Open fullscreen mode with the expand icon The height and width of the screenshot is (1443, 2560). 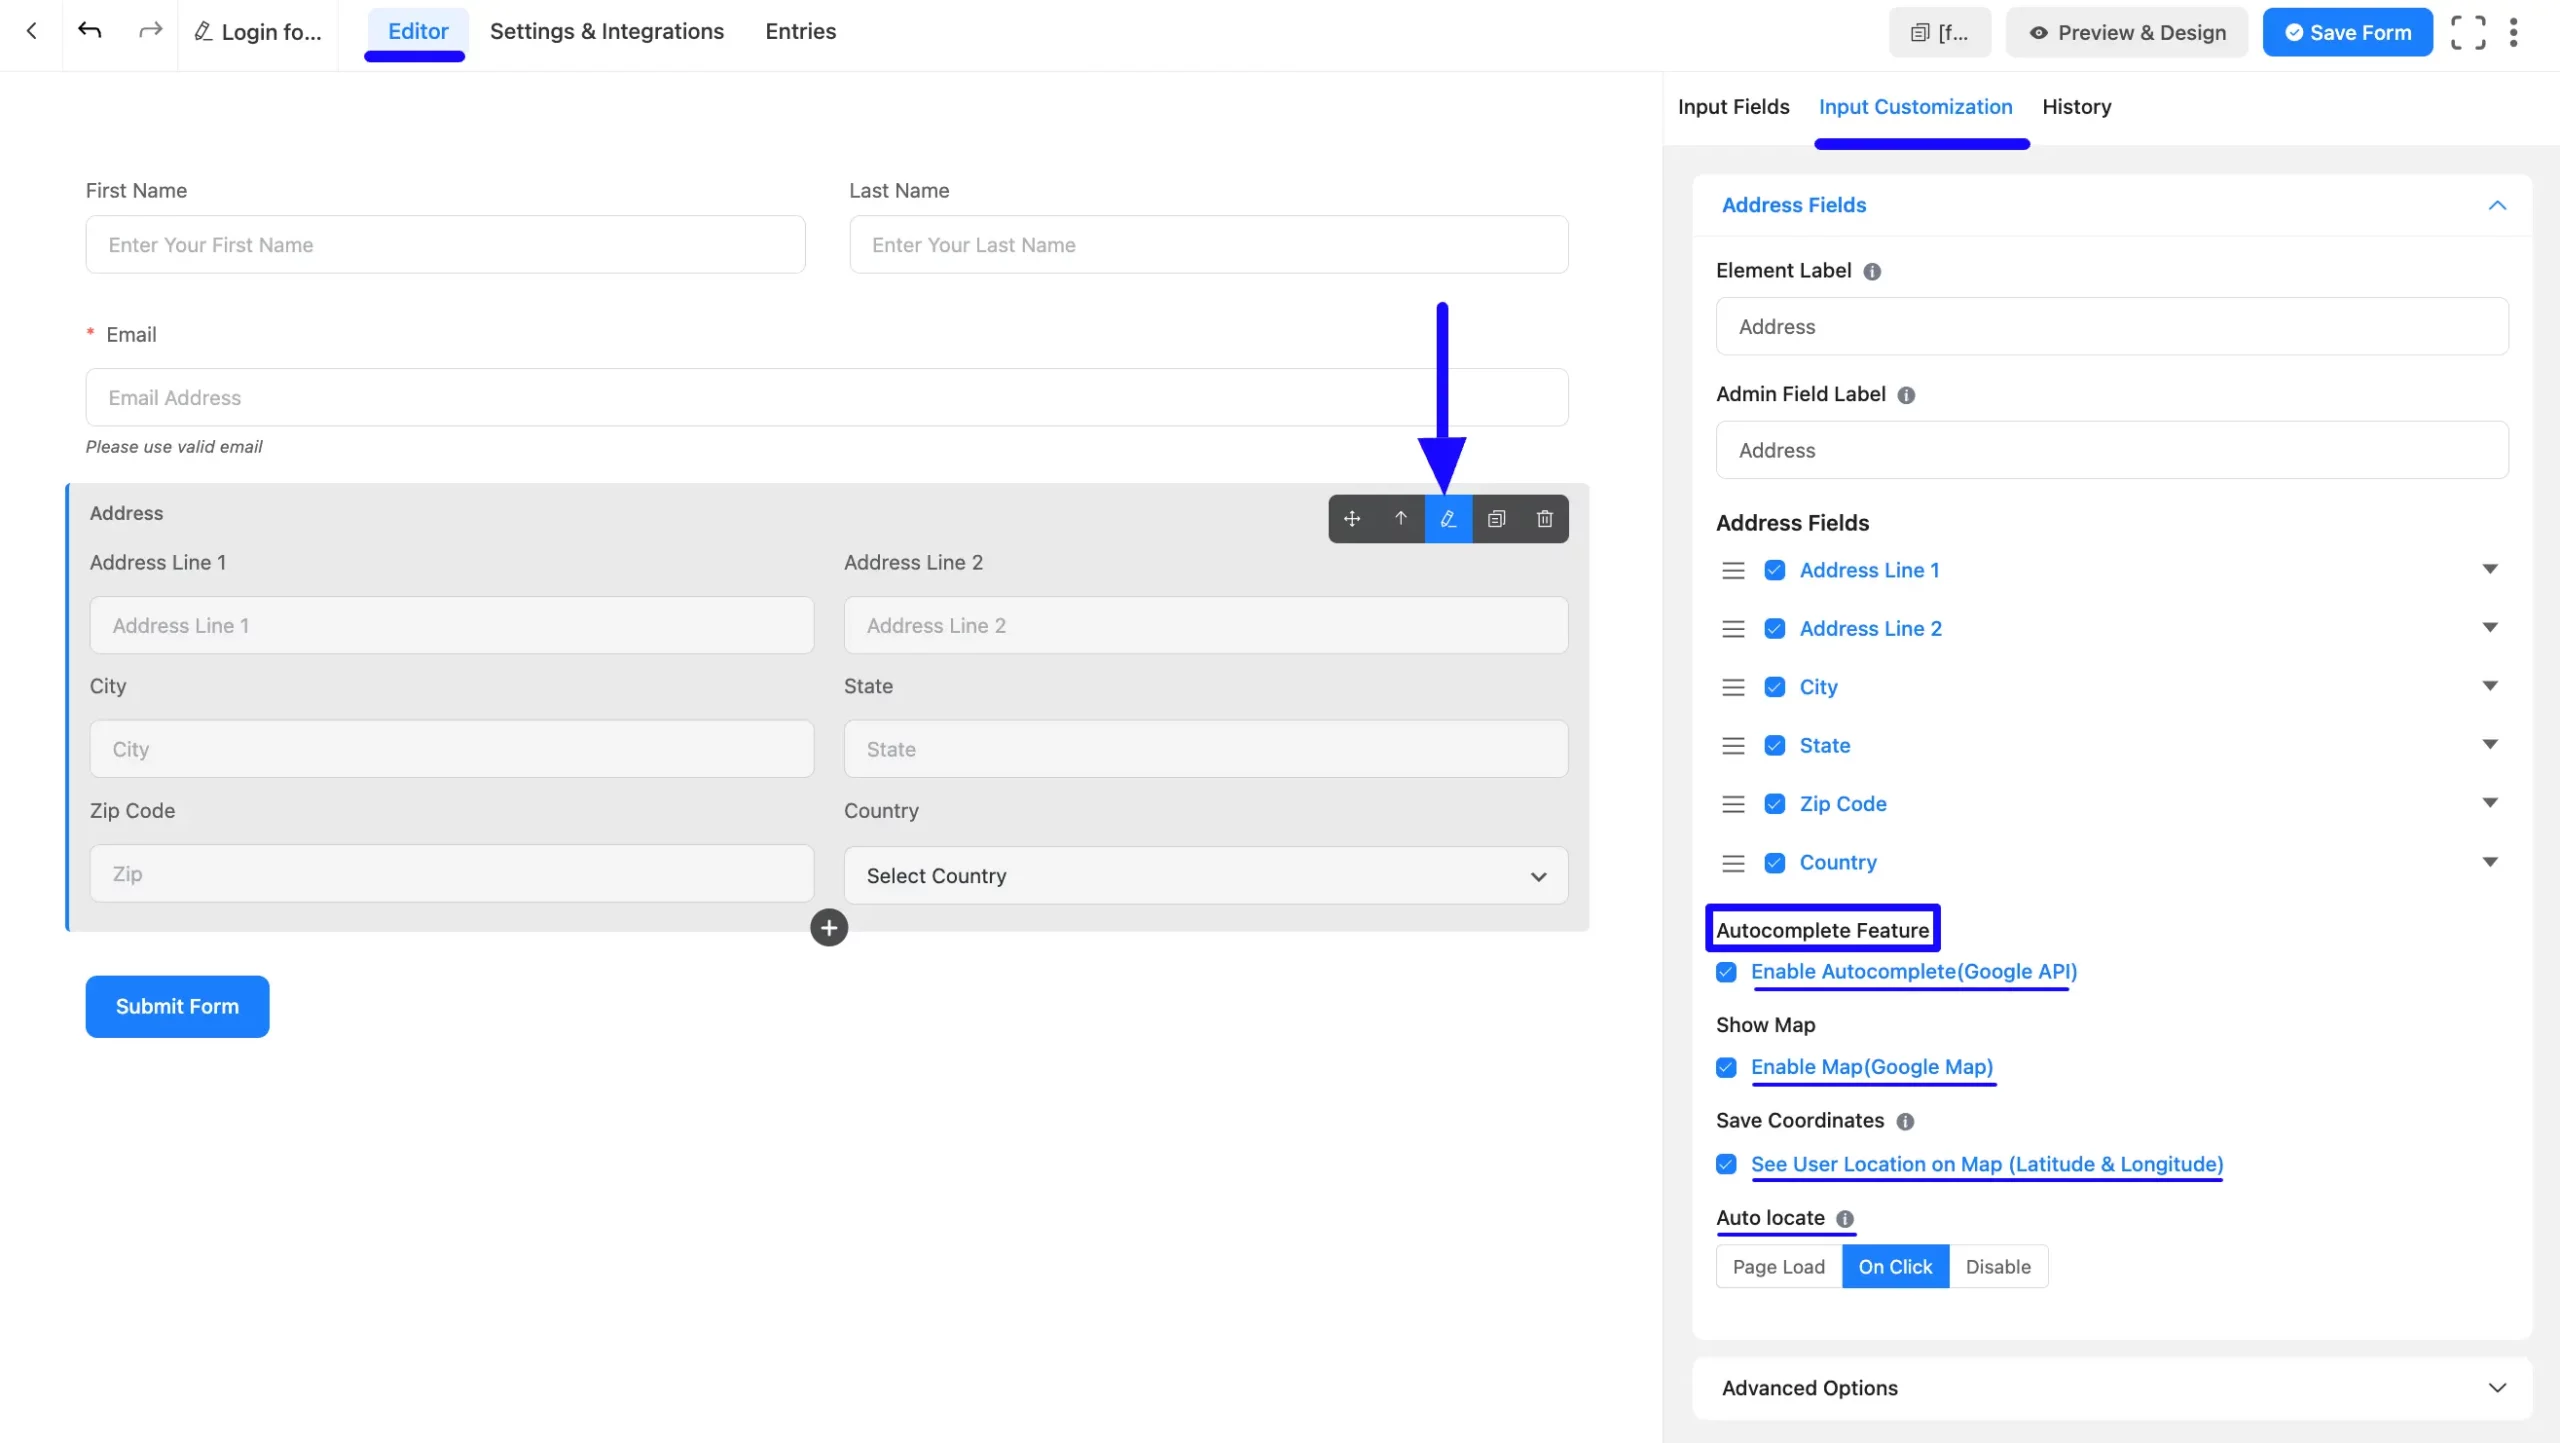(x=2470, y=31)
